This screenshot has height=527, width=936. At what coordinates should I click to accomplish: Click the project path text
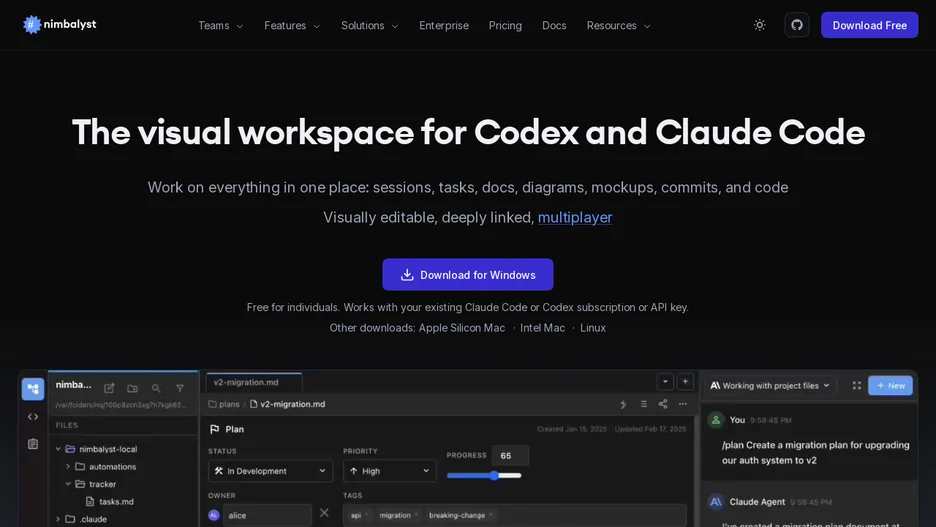[x=121, y=405]
